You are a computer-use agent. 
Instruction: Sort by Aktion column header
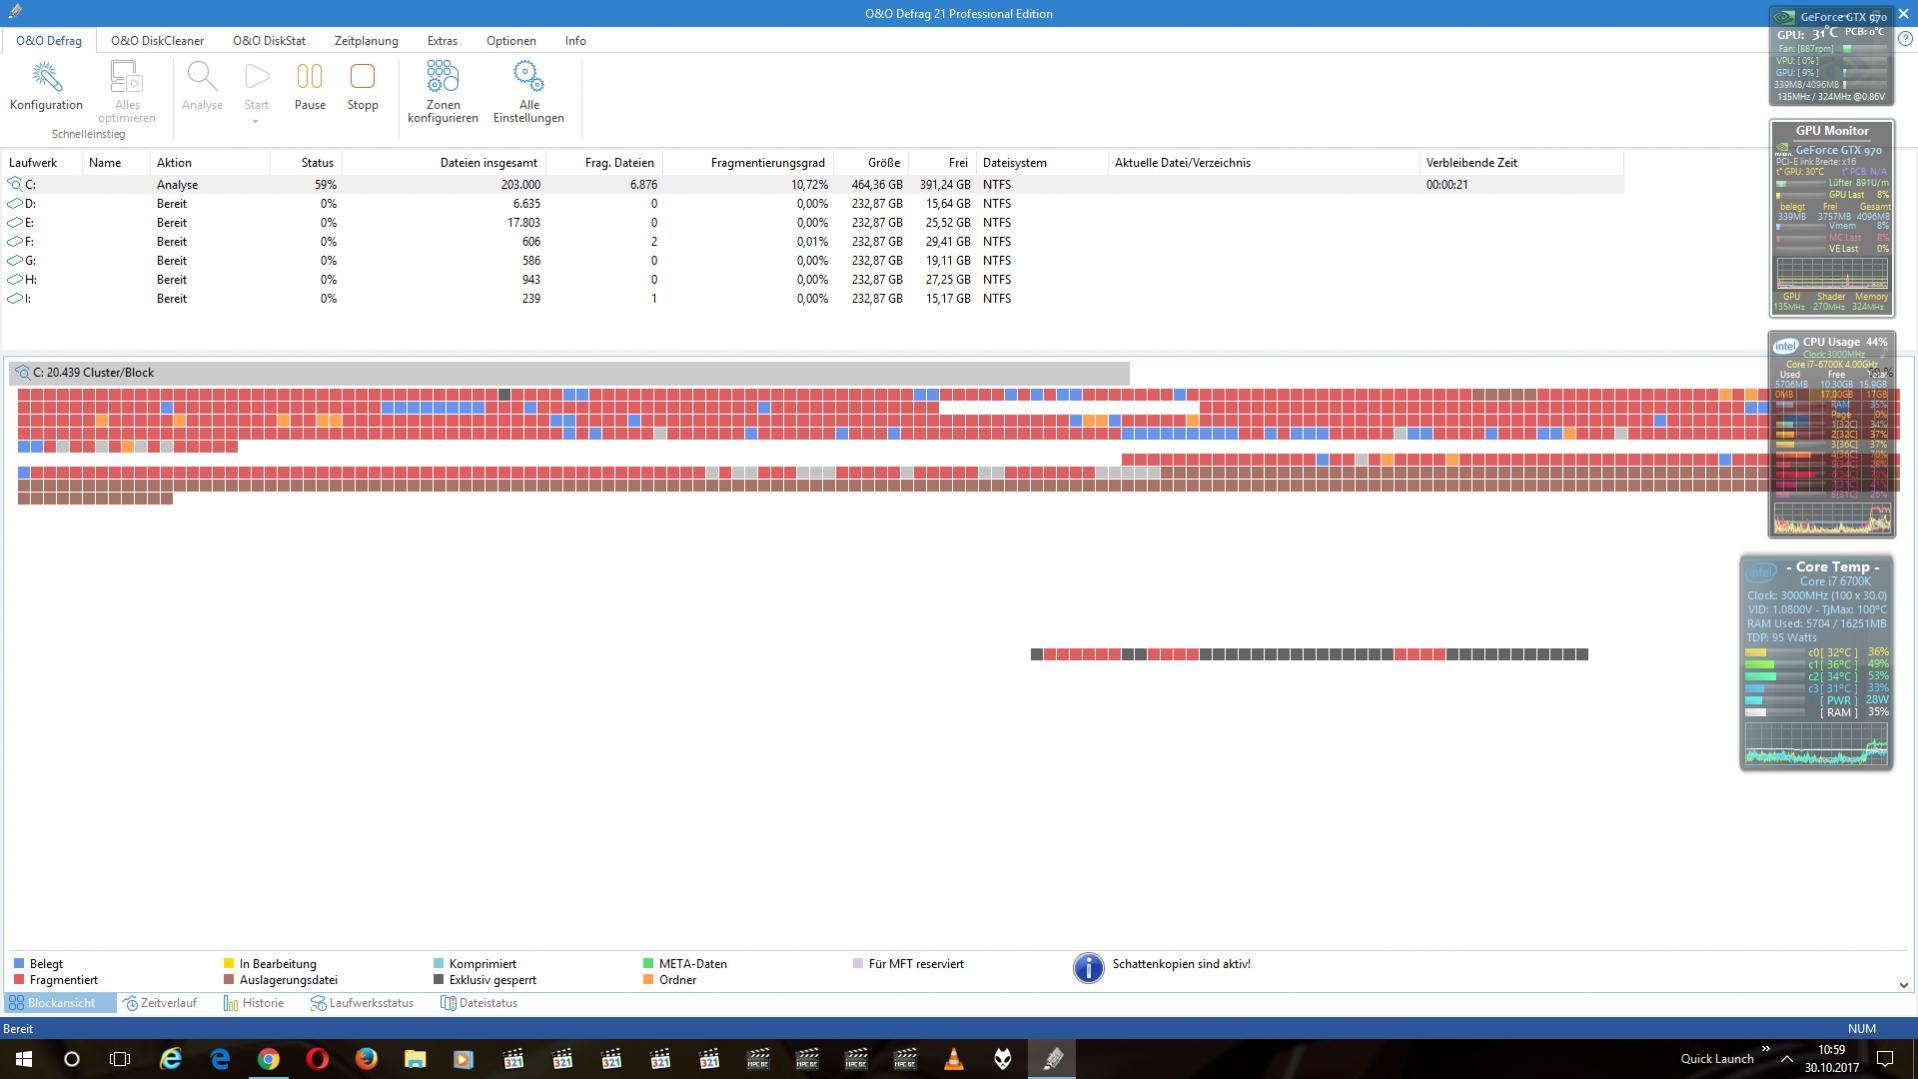point(210,162)
